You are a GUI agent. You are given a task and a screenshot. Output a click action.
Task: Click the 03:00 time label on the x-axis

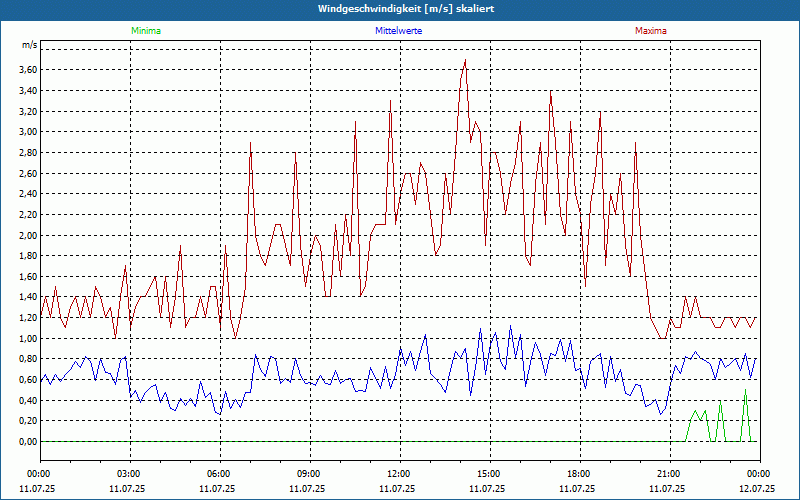(130, 474)
